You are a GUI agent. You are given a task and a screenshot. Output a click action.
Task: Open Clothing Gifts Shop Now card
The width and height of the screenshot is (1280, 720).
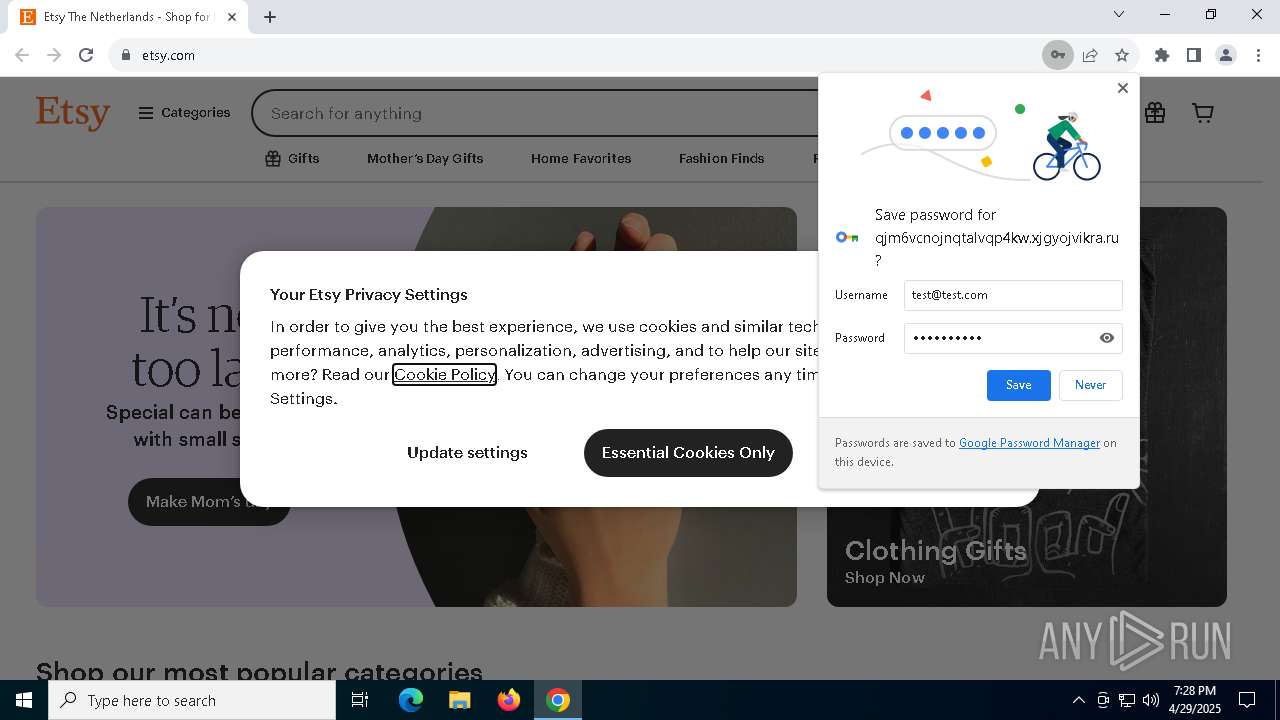(1026, 407)
